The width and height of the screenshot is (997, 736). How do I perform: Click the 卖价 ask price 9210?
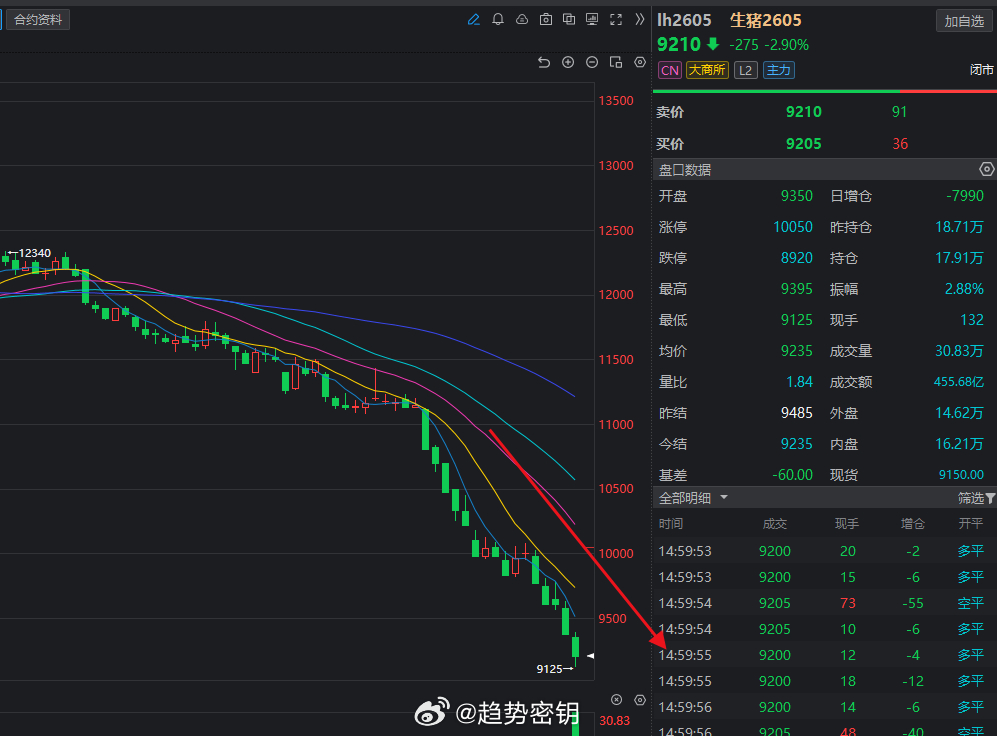tap(804, 112)
